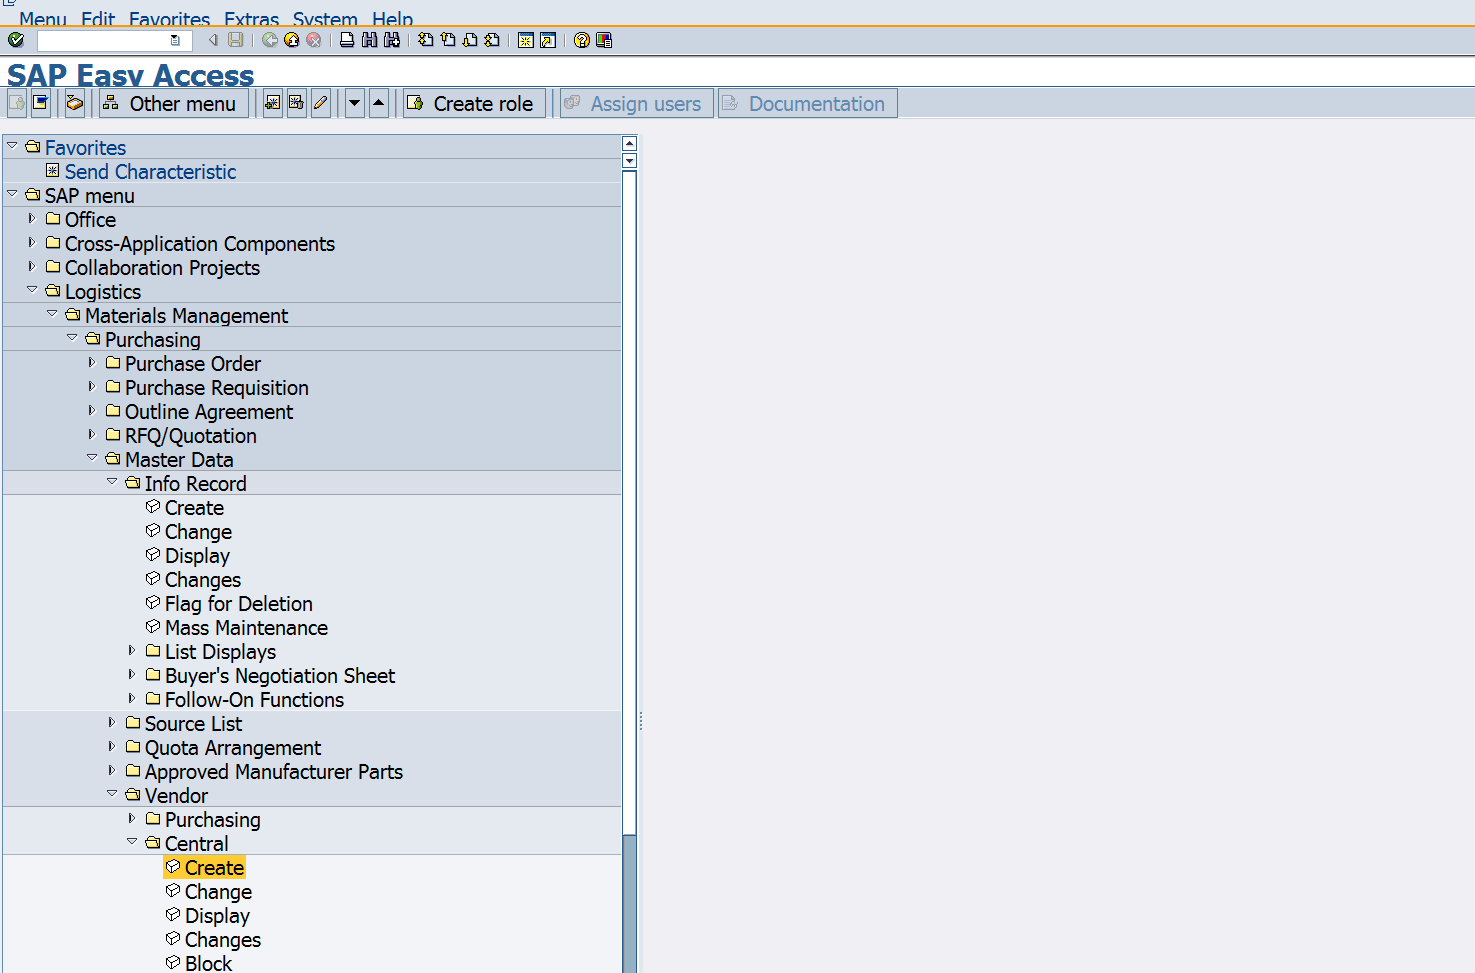Image resolution: width=1475 pixels, height=973 pixels.
Task: Open the Favorites menu in menu bar
Action: click(x=169, y=19)
